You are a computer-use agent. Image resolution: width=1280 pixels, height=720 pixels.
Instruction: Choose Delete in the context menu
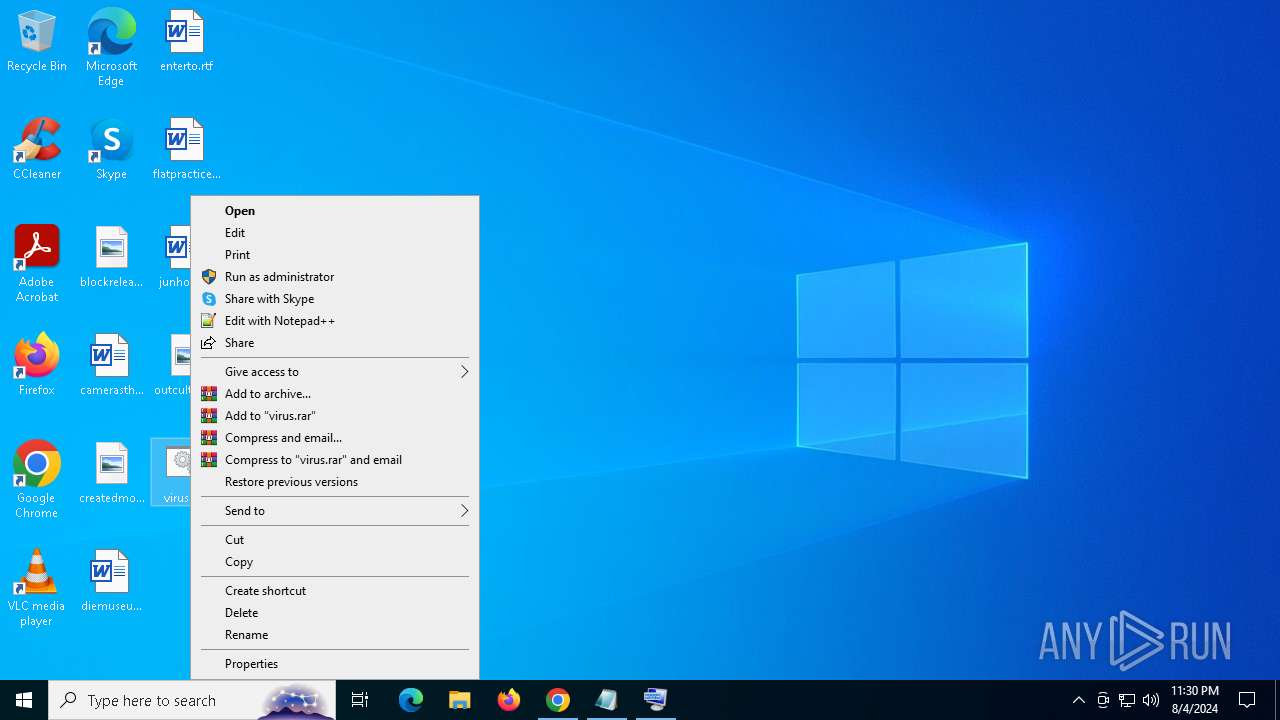335,613
